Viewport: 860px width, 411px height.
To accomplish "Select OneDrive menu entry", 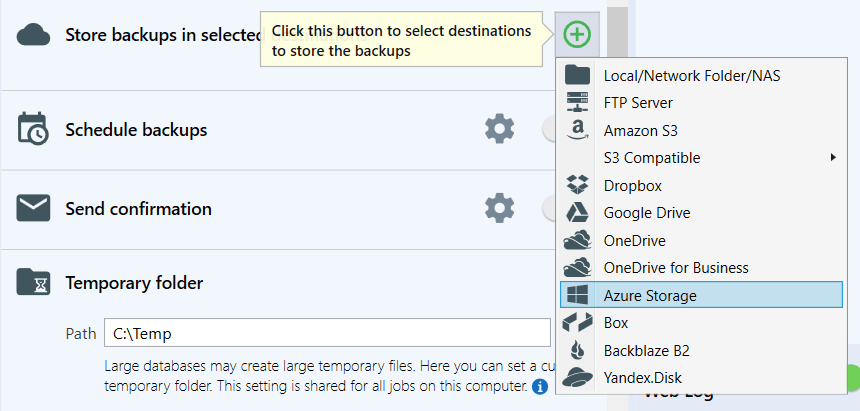I will click(701, 240).
